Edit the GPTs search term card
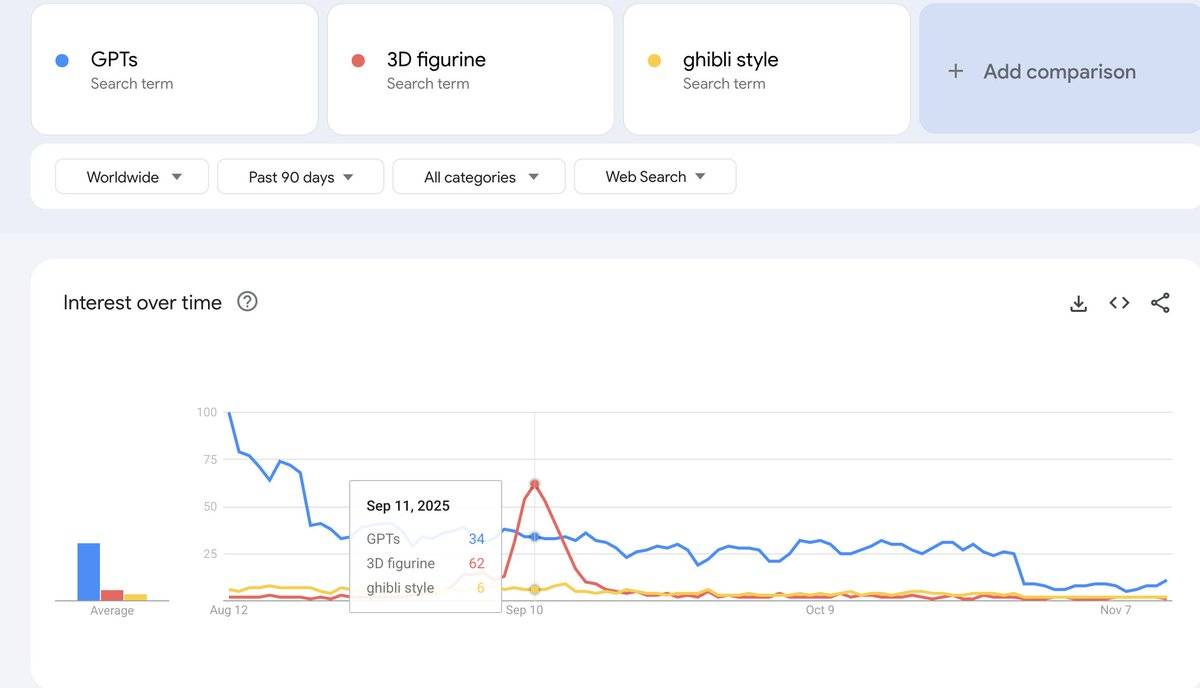Image resolution: width=1200 pixels, height=688 pixels. (x=174, y=69)
